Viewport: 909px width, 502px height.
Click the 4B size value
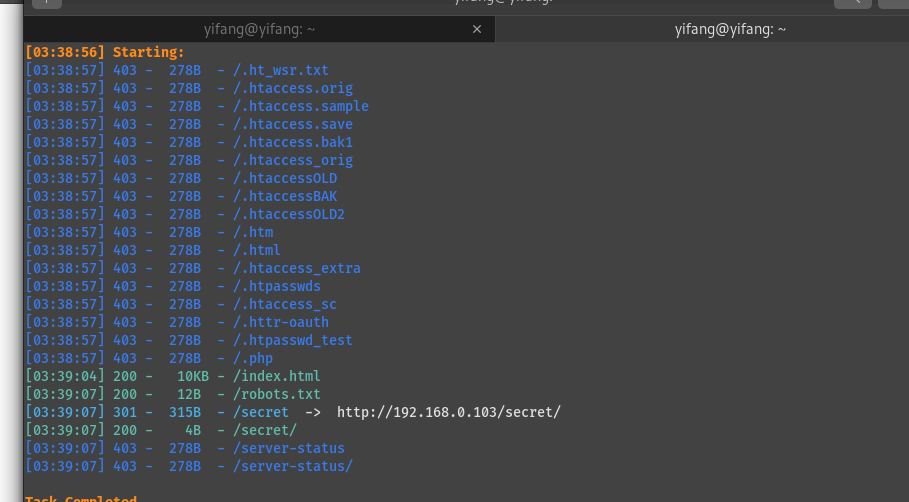[x=193, y=430]
